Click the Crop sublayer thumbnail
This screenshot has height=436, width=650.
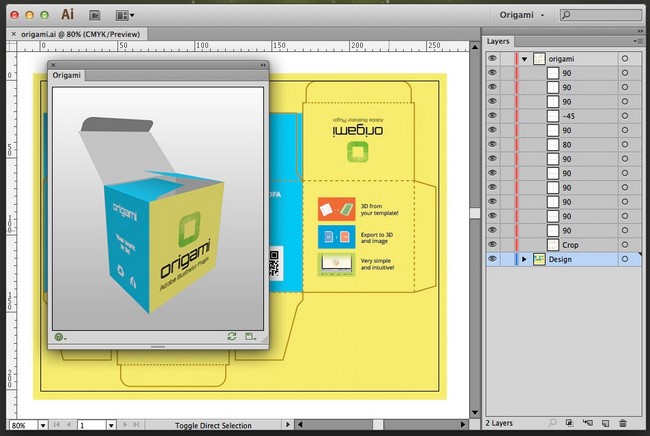(553, 245)
